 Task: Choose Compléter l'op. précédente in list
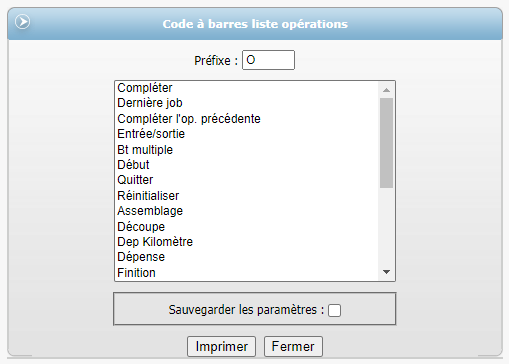(x=246, y=119)
